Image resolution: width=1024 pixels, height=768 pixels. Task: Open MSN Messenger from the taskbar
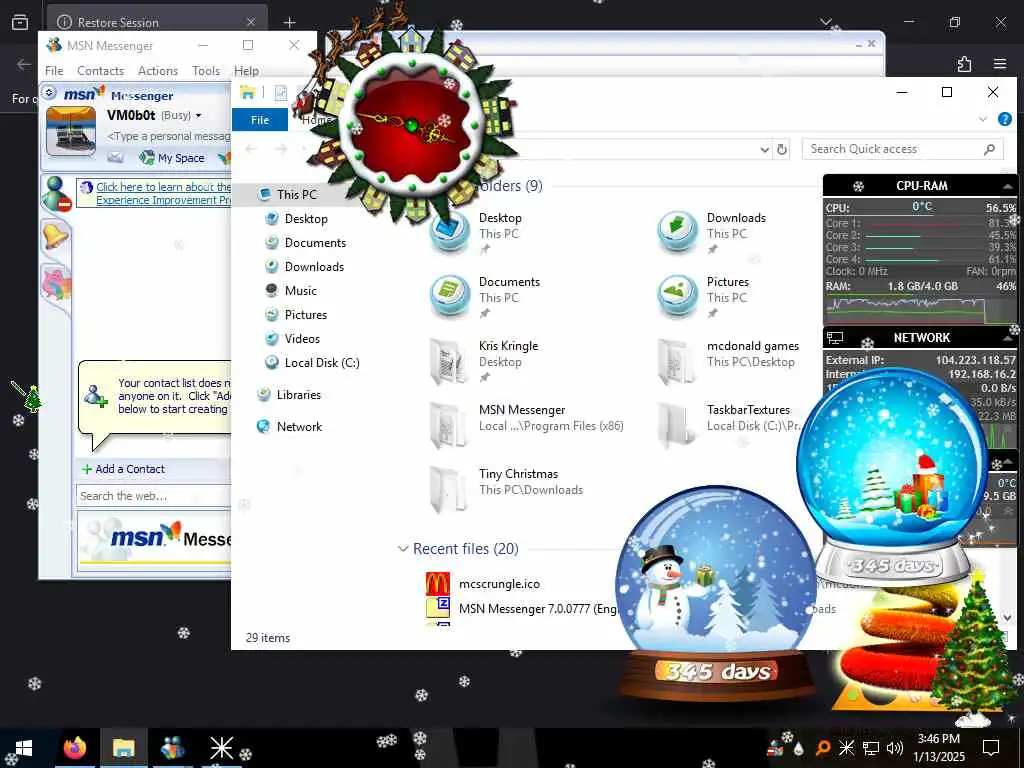tap(172, 748)
